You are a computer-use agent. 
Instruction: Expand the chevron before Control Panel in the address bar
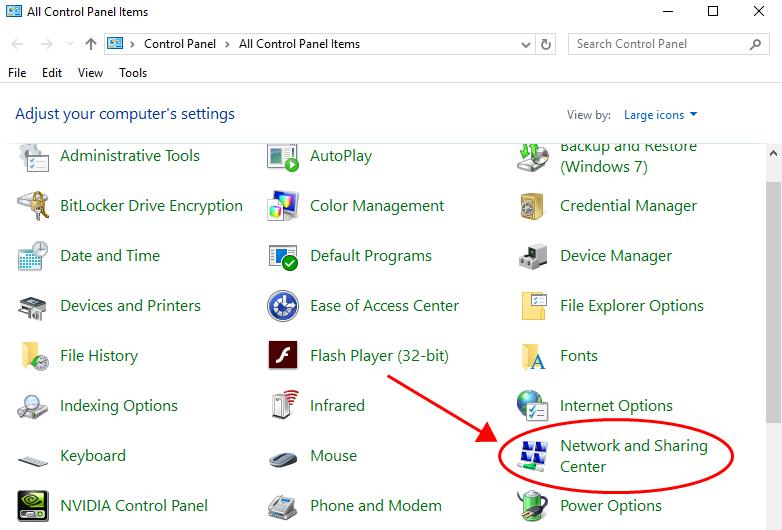[132, 44]
